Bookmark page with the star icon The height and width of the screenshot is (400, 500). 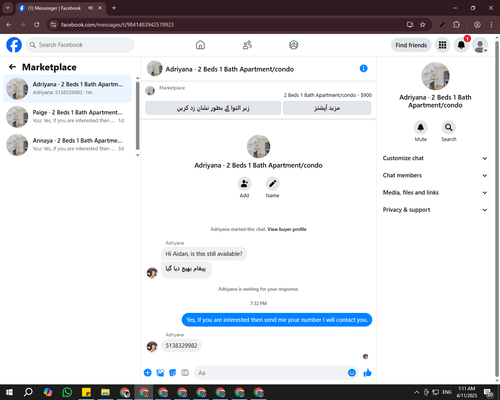(x=422, y=25)
